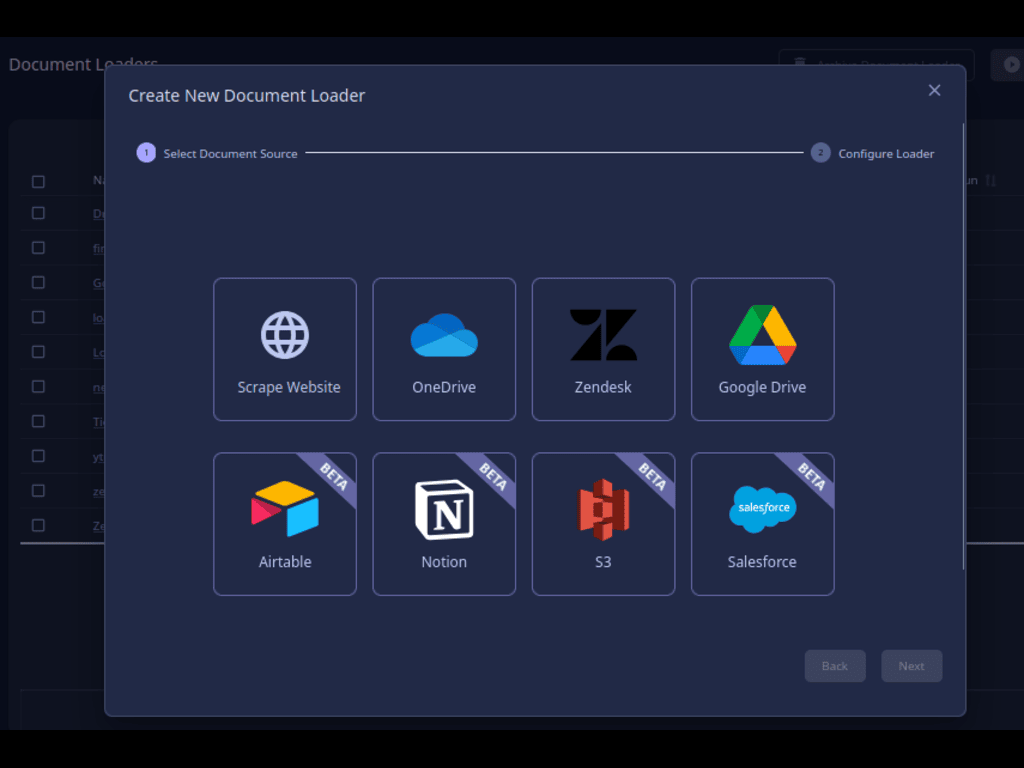Select the Google Drive triangle icon
The height and width of the screenshot is (768, 1024).
[x=762, y=335]
